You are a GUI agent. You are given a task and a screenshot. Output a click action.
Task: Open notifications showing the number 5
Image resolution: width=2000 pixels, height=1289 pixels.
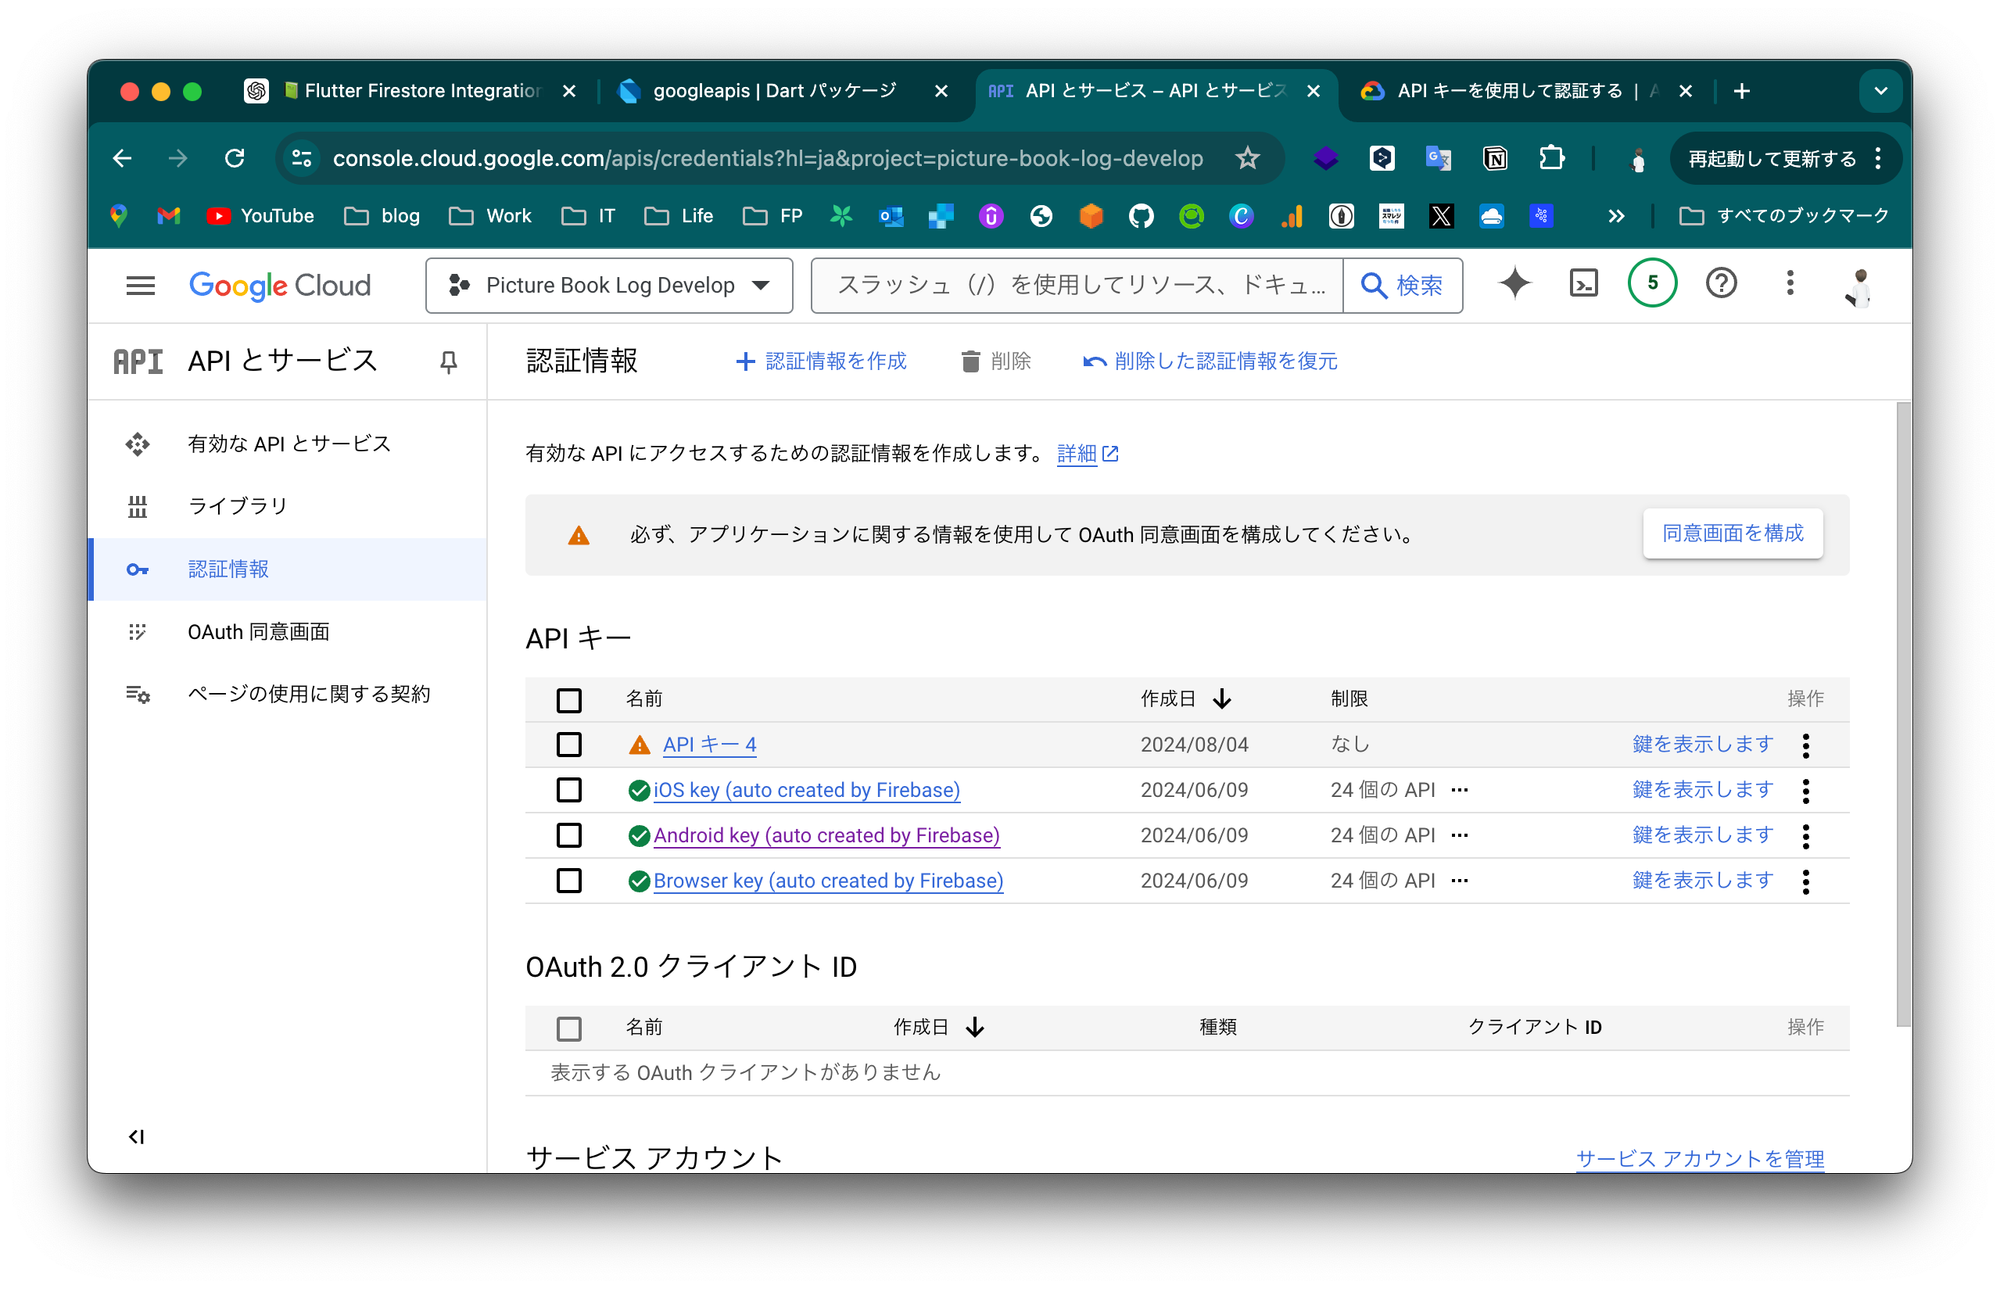1652,283
